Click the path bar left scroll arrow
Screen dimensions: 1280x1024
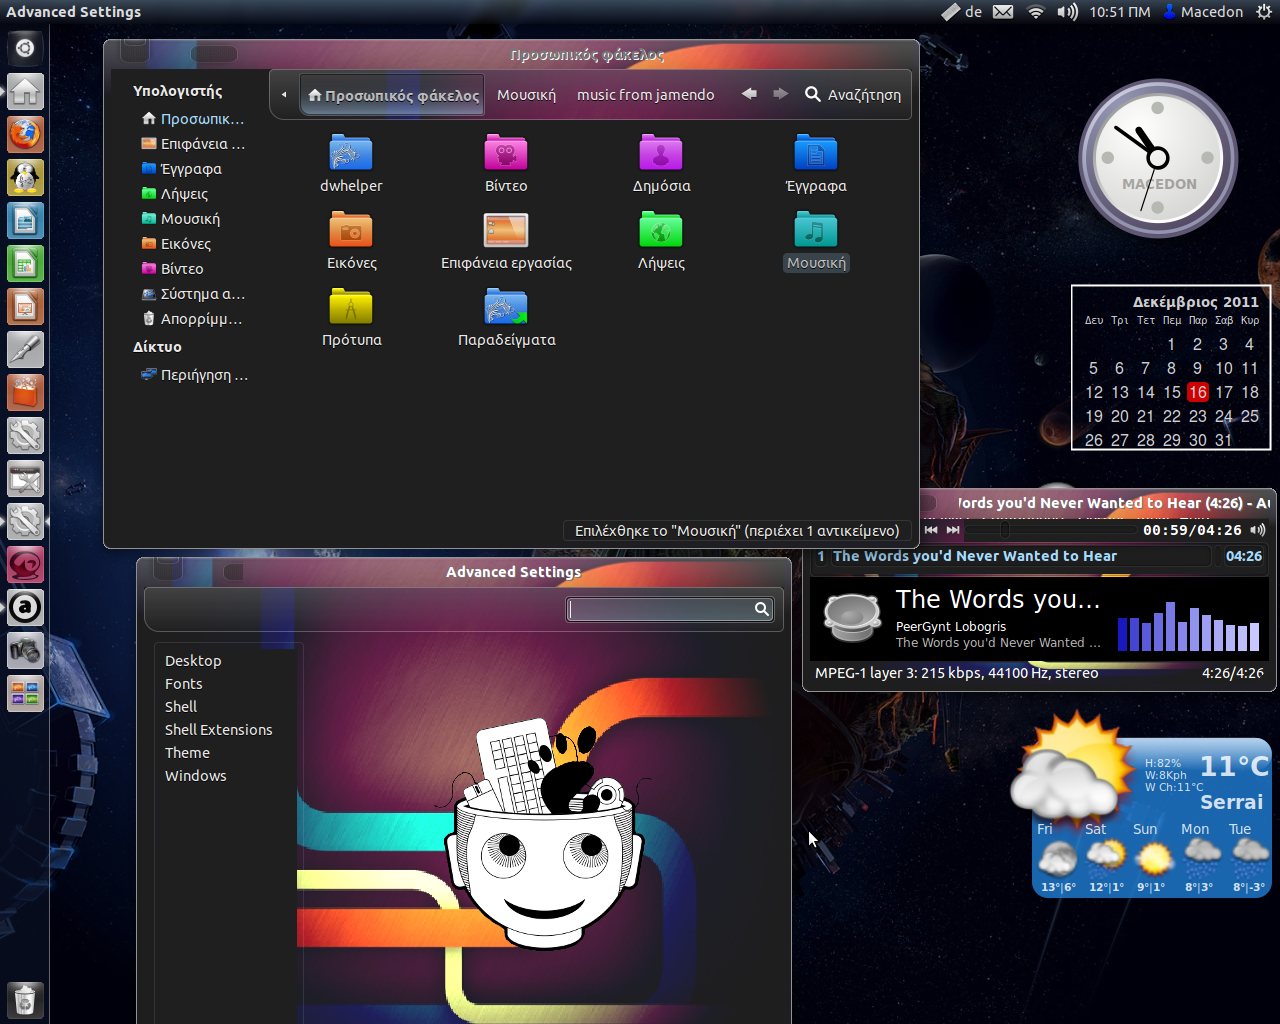pyautogui.click(x=284, y=95)
